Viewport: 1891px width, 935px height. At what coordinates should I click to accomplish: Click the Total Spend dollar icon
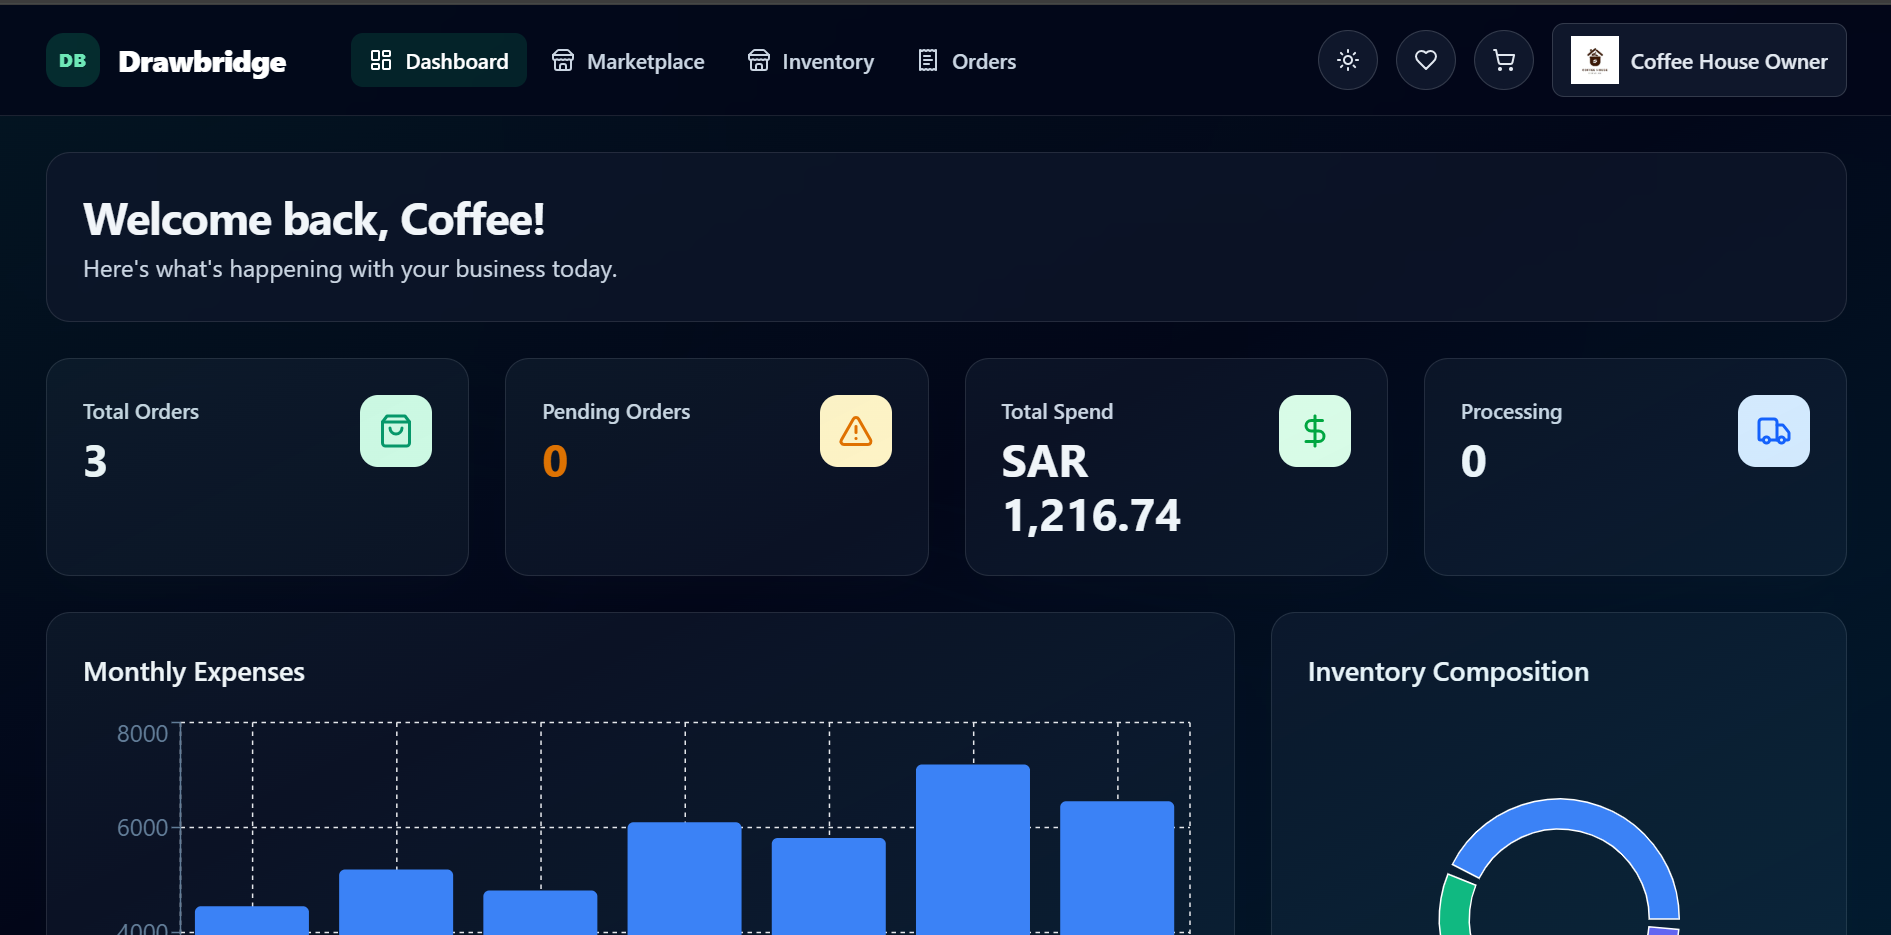coord(1315,431)
